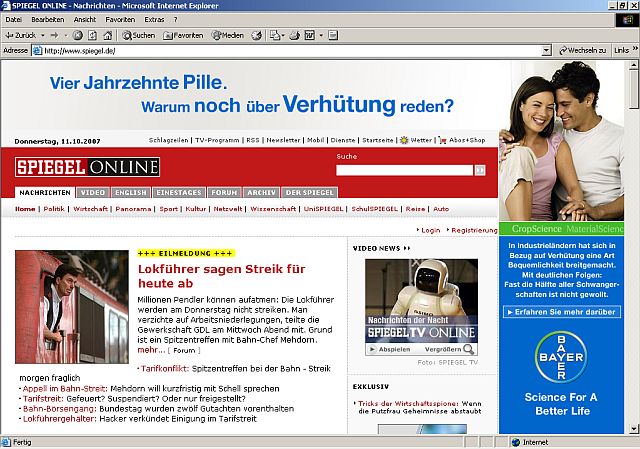Switch to the EINESTAGES tab

179,193
